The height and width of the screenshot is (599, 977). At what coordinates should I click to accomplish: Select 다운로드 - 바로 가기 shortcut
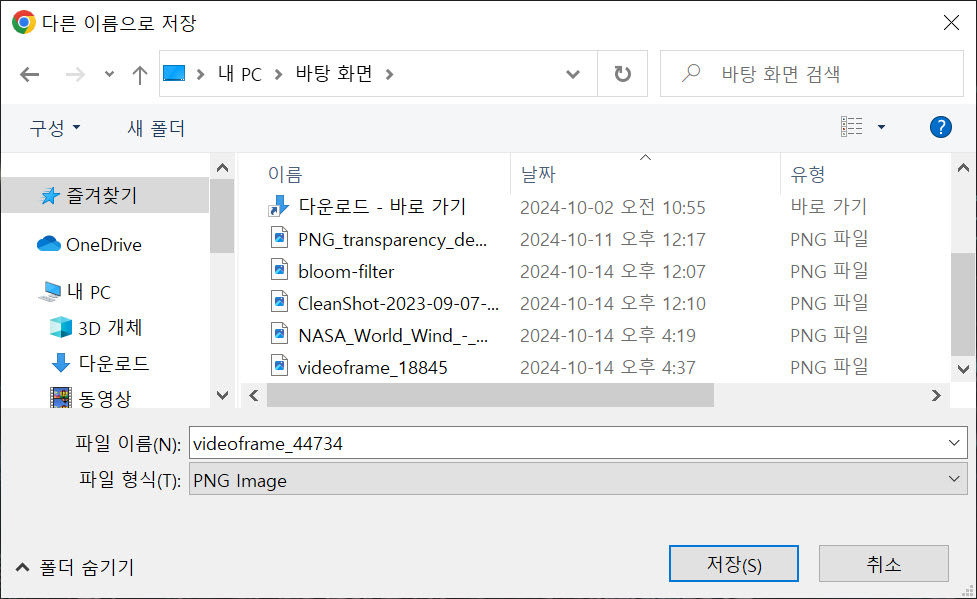pos(382,206)
